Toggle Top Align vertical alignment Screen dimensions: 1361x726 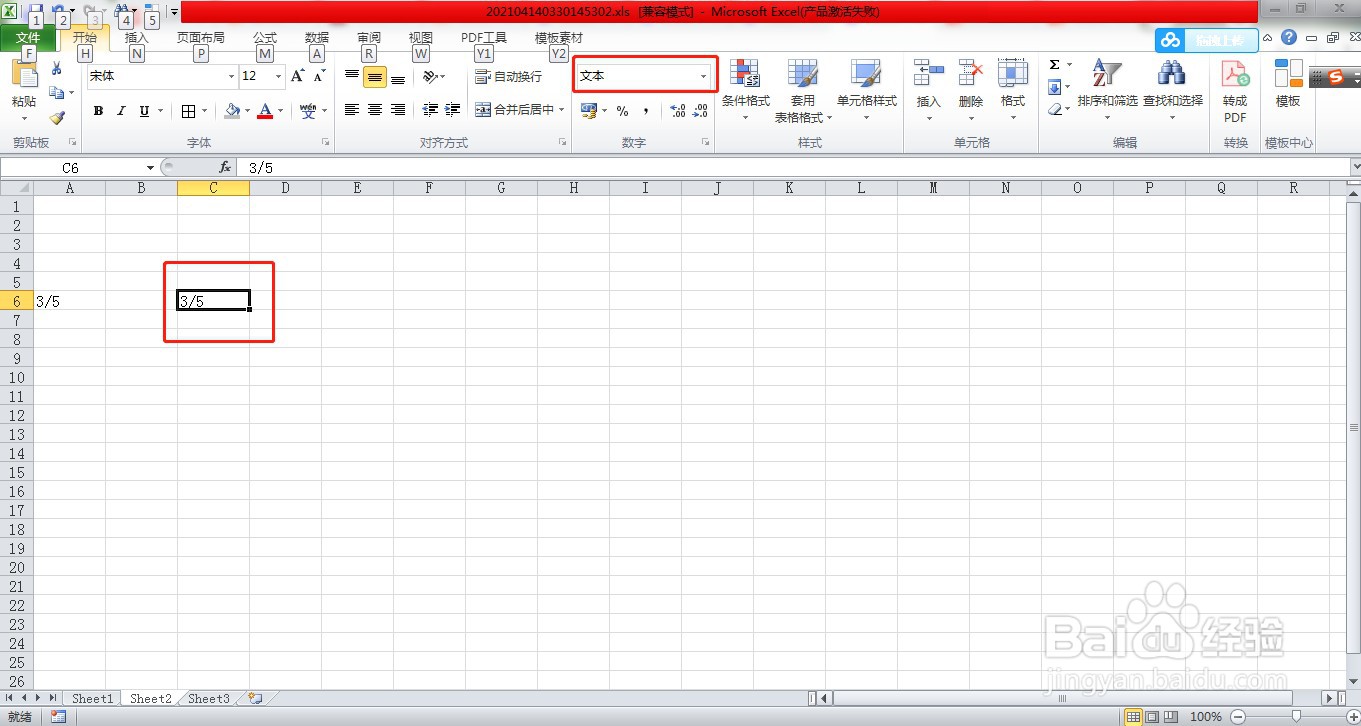(x=352, y=76)
